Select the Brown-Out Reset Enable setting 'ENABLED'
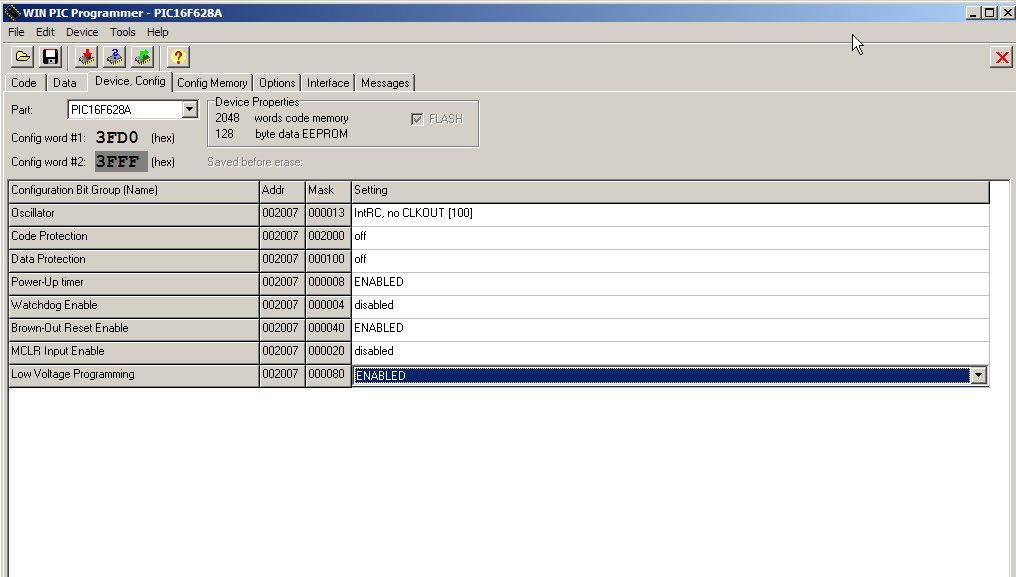The height and width of the screenshot is (577, 1016). pyautogui.click(x=670, y=329)
